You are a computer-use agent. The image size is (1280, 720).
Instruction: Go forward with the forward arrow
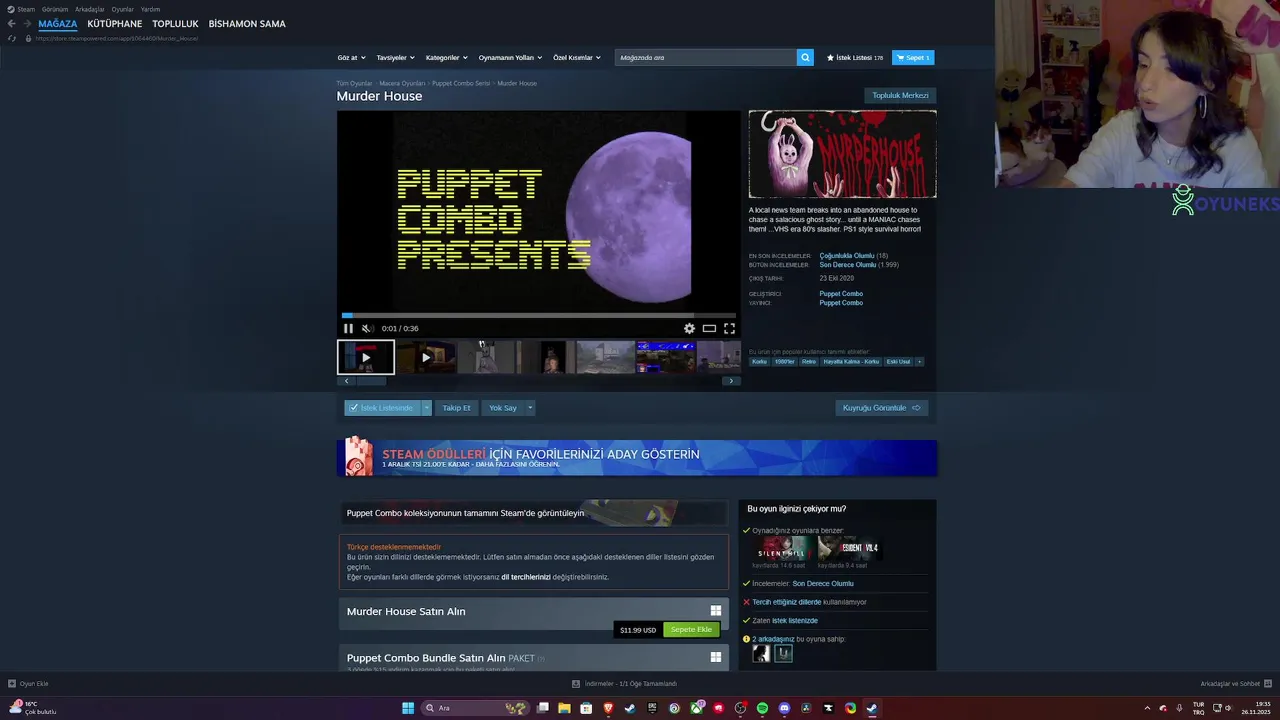[x=27, y=24]
